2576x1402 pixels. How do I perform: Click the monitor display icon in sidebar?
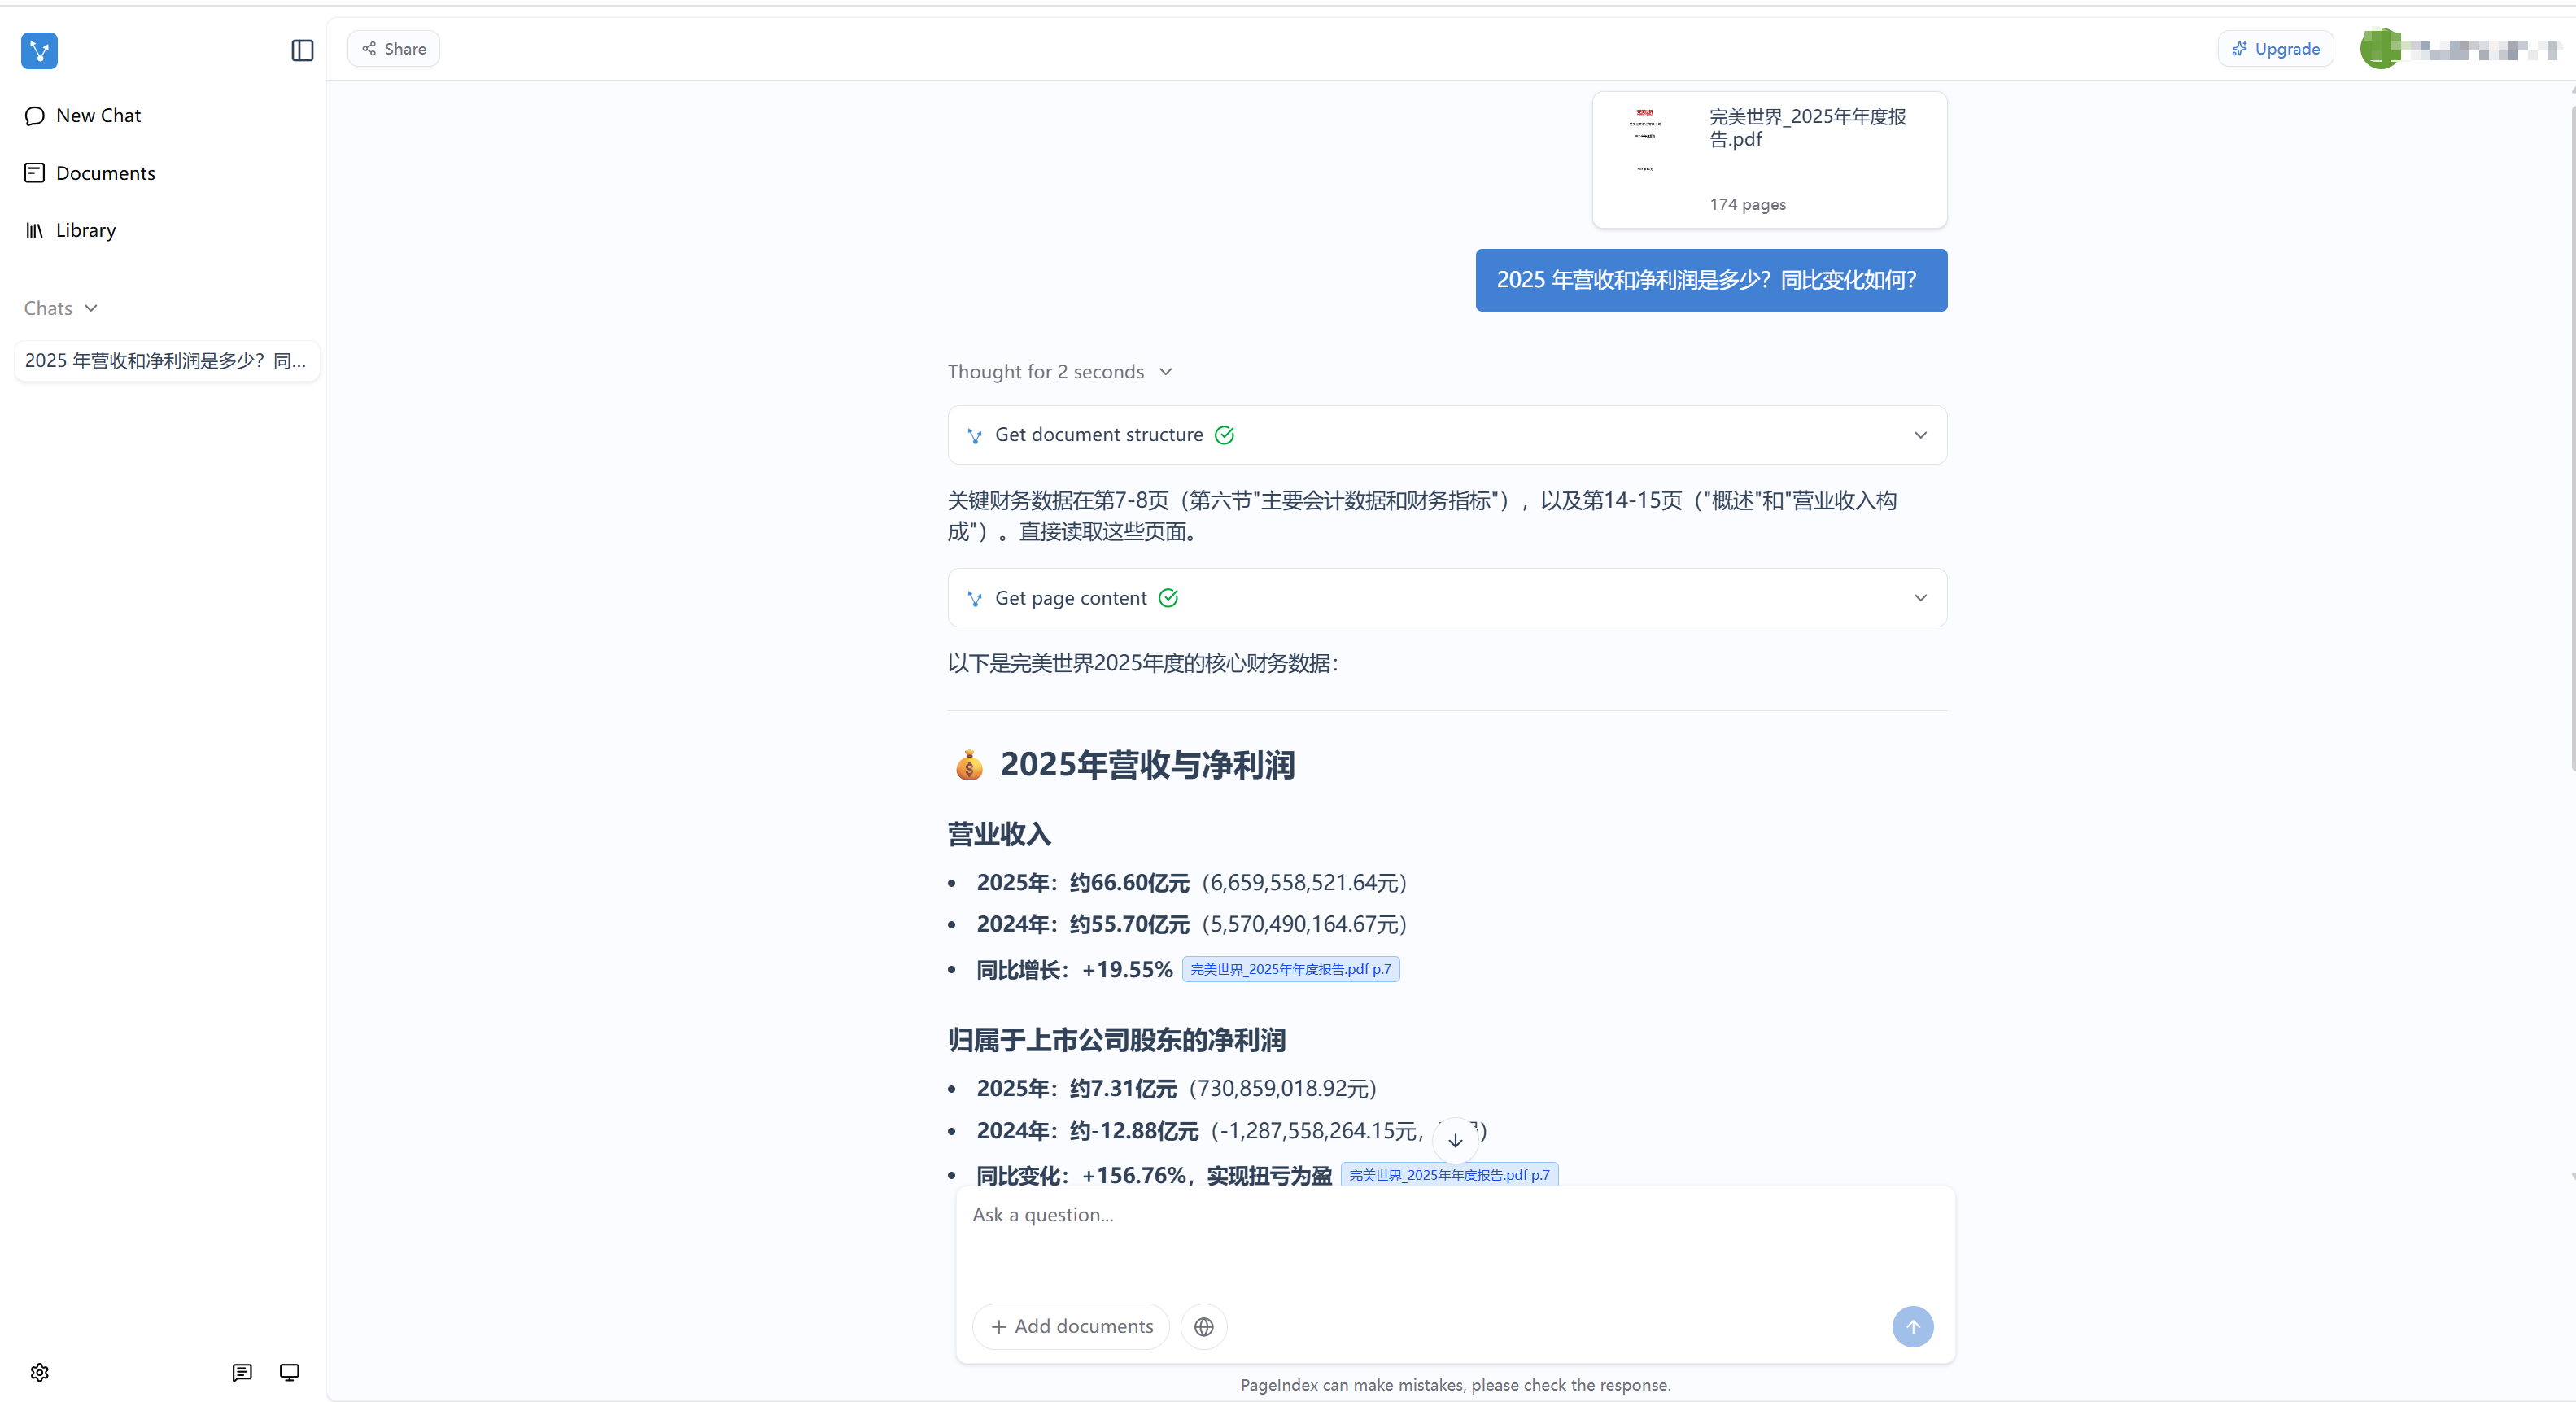pyautogui.click(x=289, y=1372)
